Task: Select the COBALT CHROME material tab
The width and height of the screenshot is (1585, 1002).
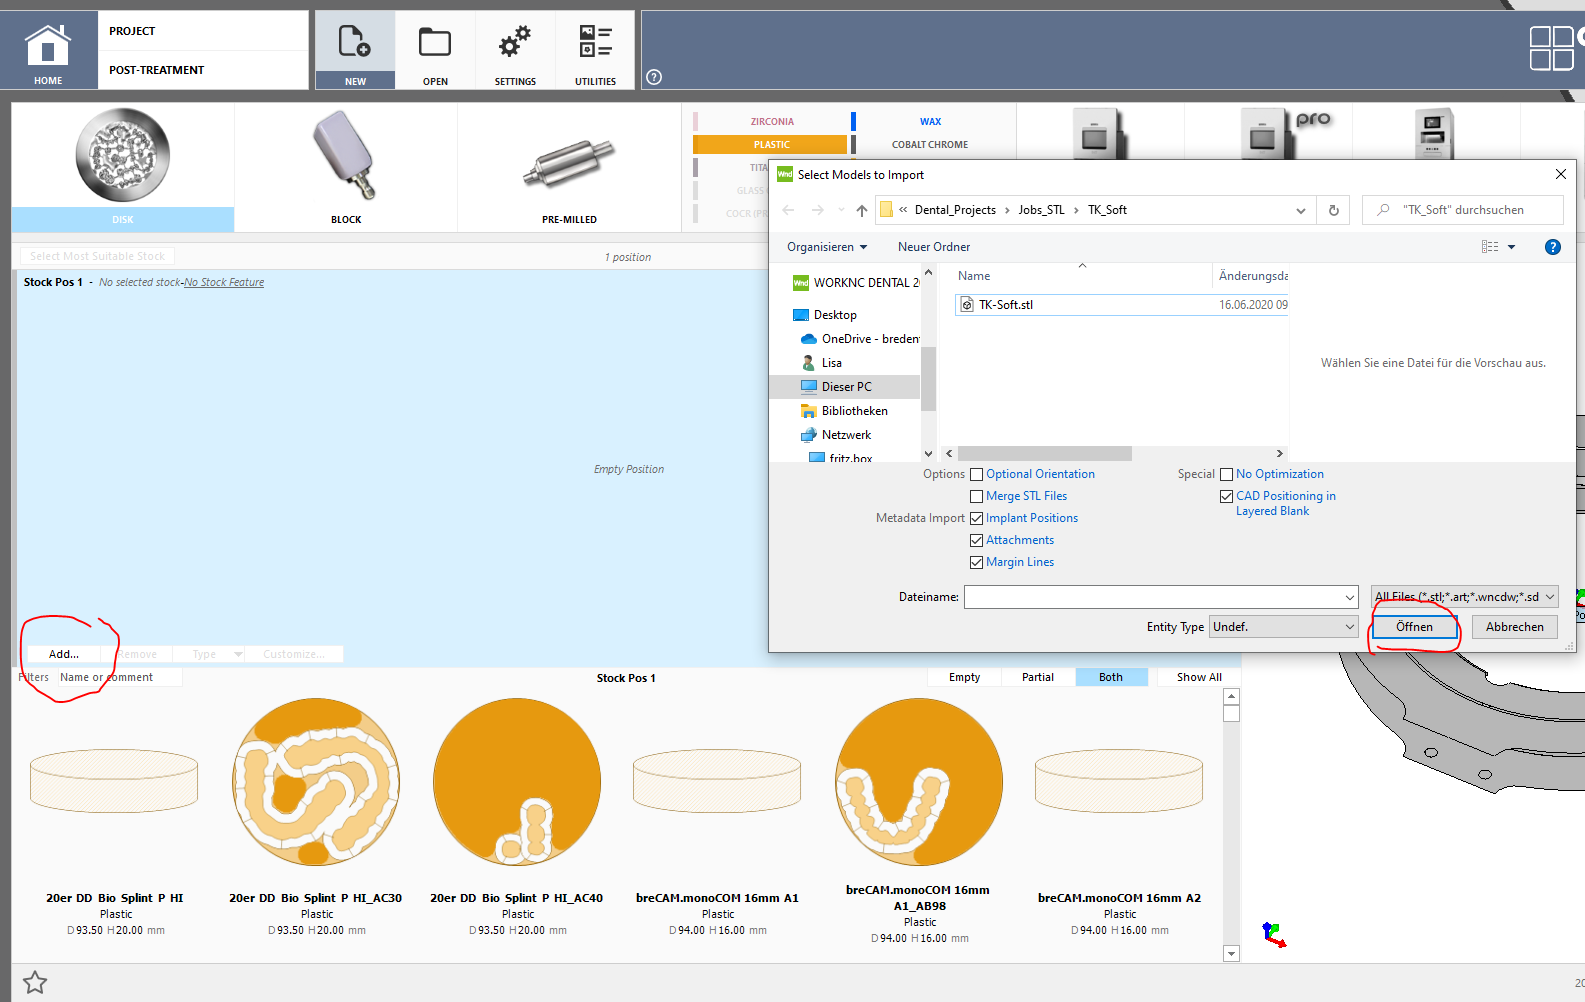Action: coord(931,145)
